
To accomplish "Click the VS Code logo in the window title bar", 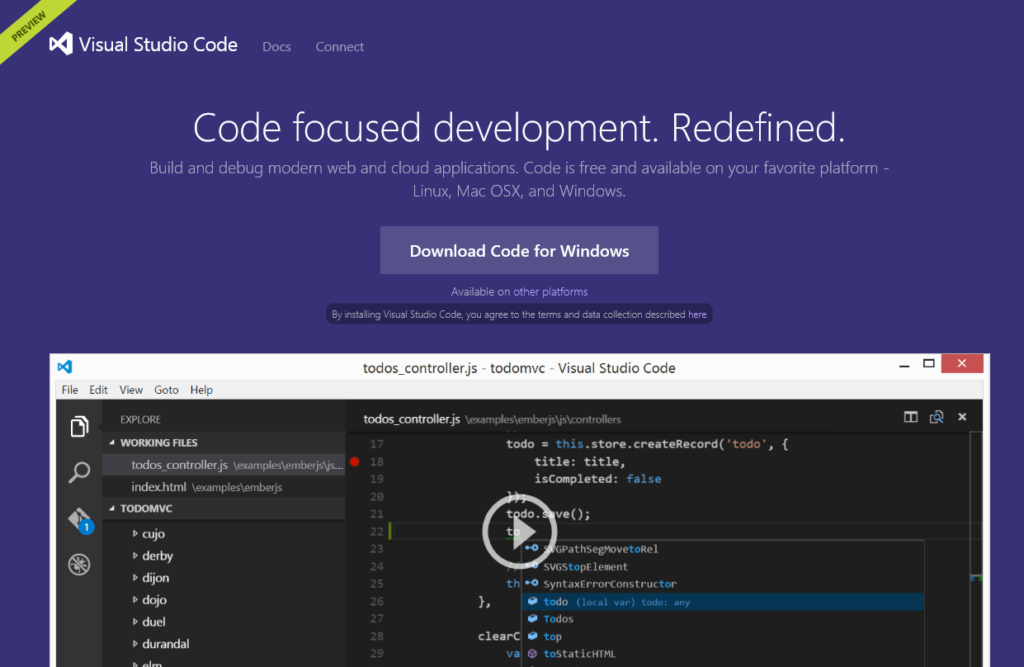I will [67, 367].
